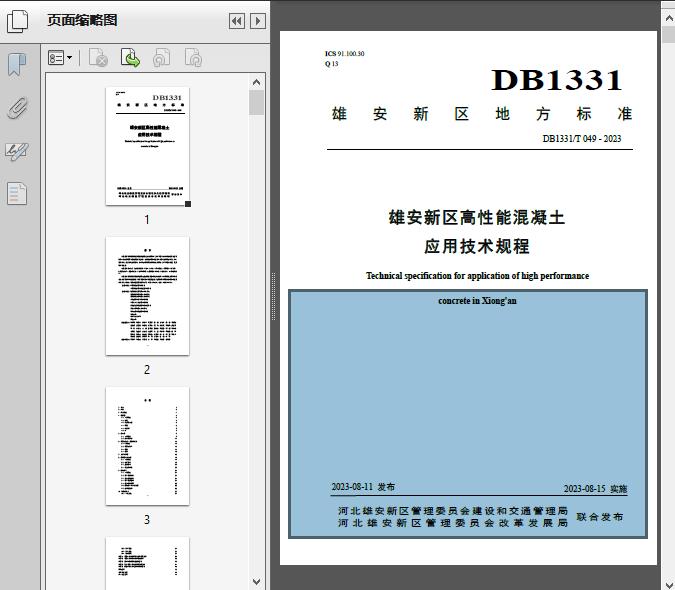The height and width of the screenshot is (590, 675).
Task: Click 联合发布 text in document footer
Action: click(600, 517)
